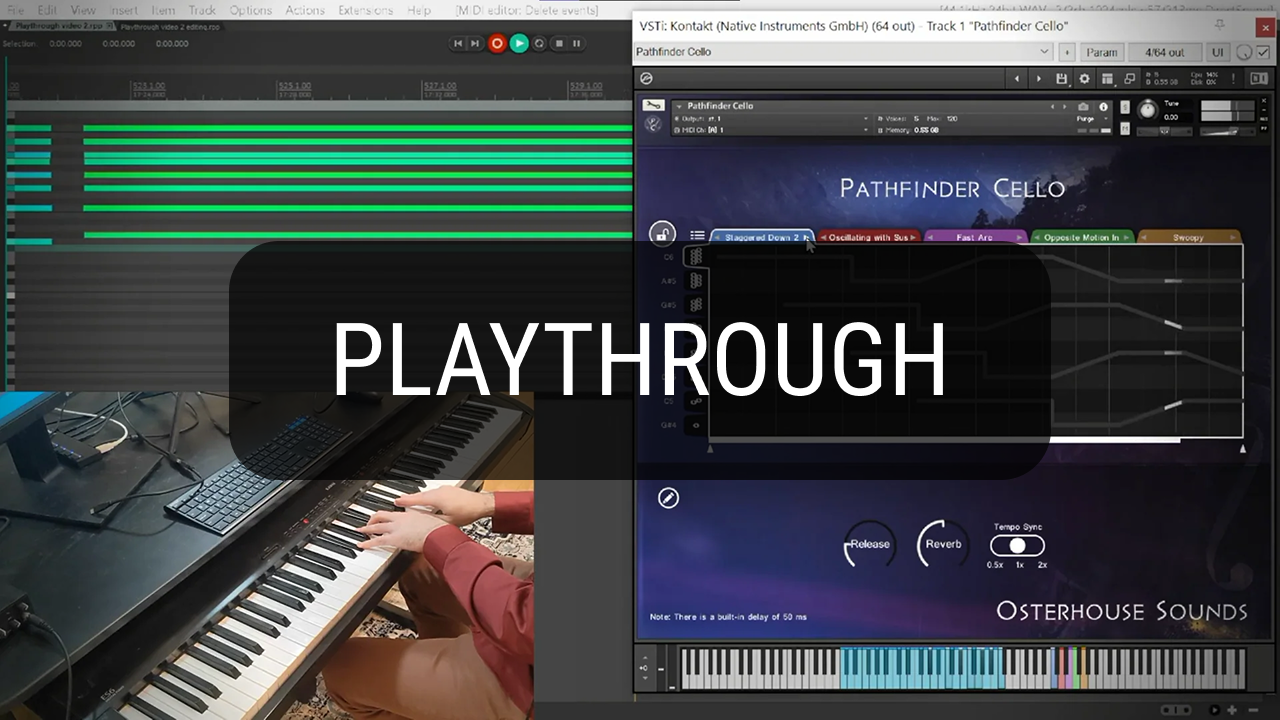
Task: Expand the Pathfinder Cello preset dropdown
Action: [x=1045, y=52]
